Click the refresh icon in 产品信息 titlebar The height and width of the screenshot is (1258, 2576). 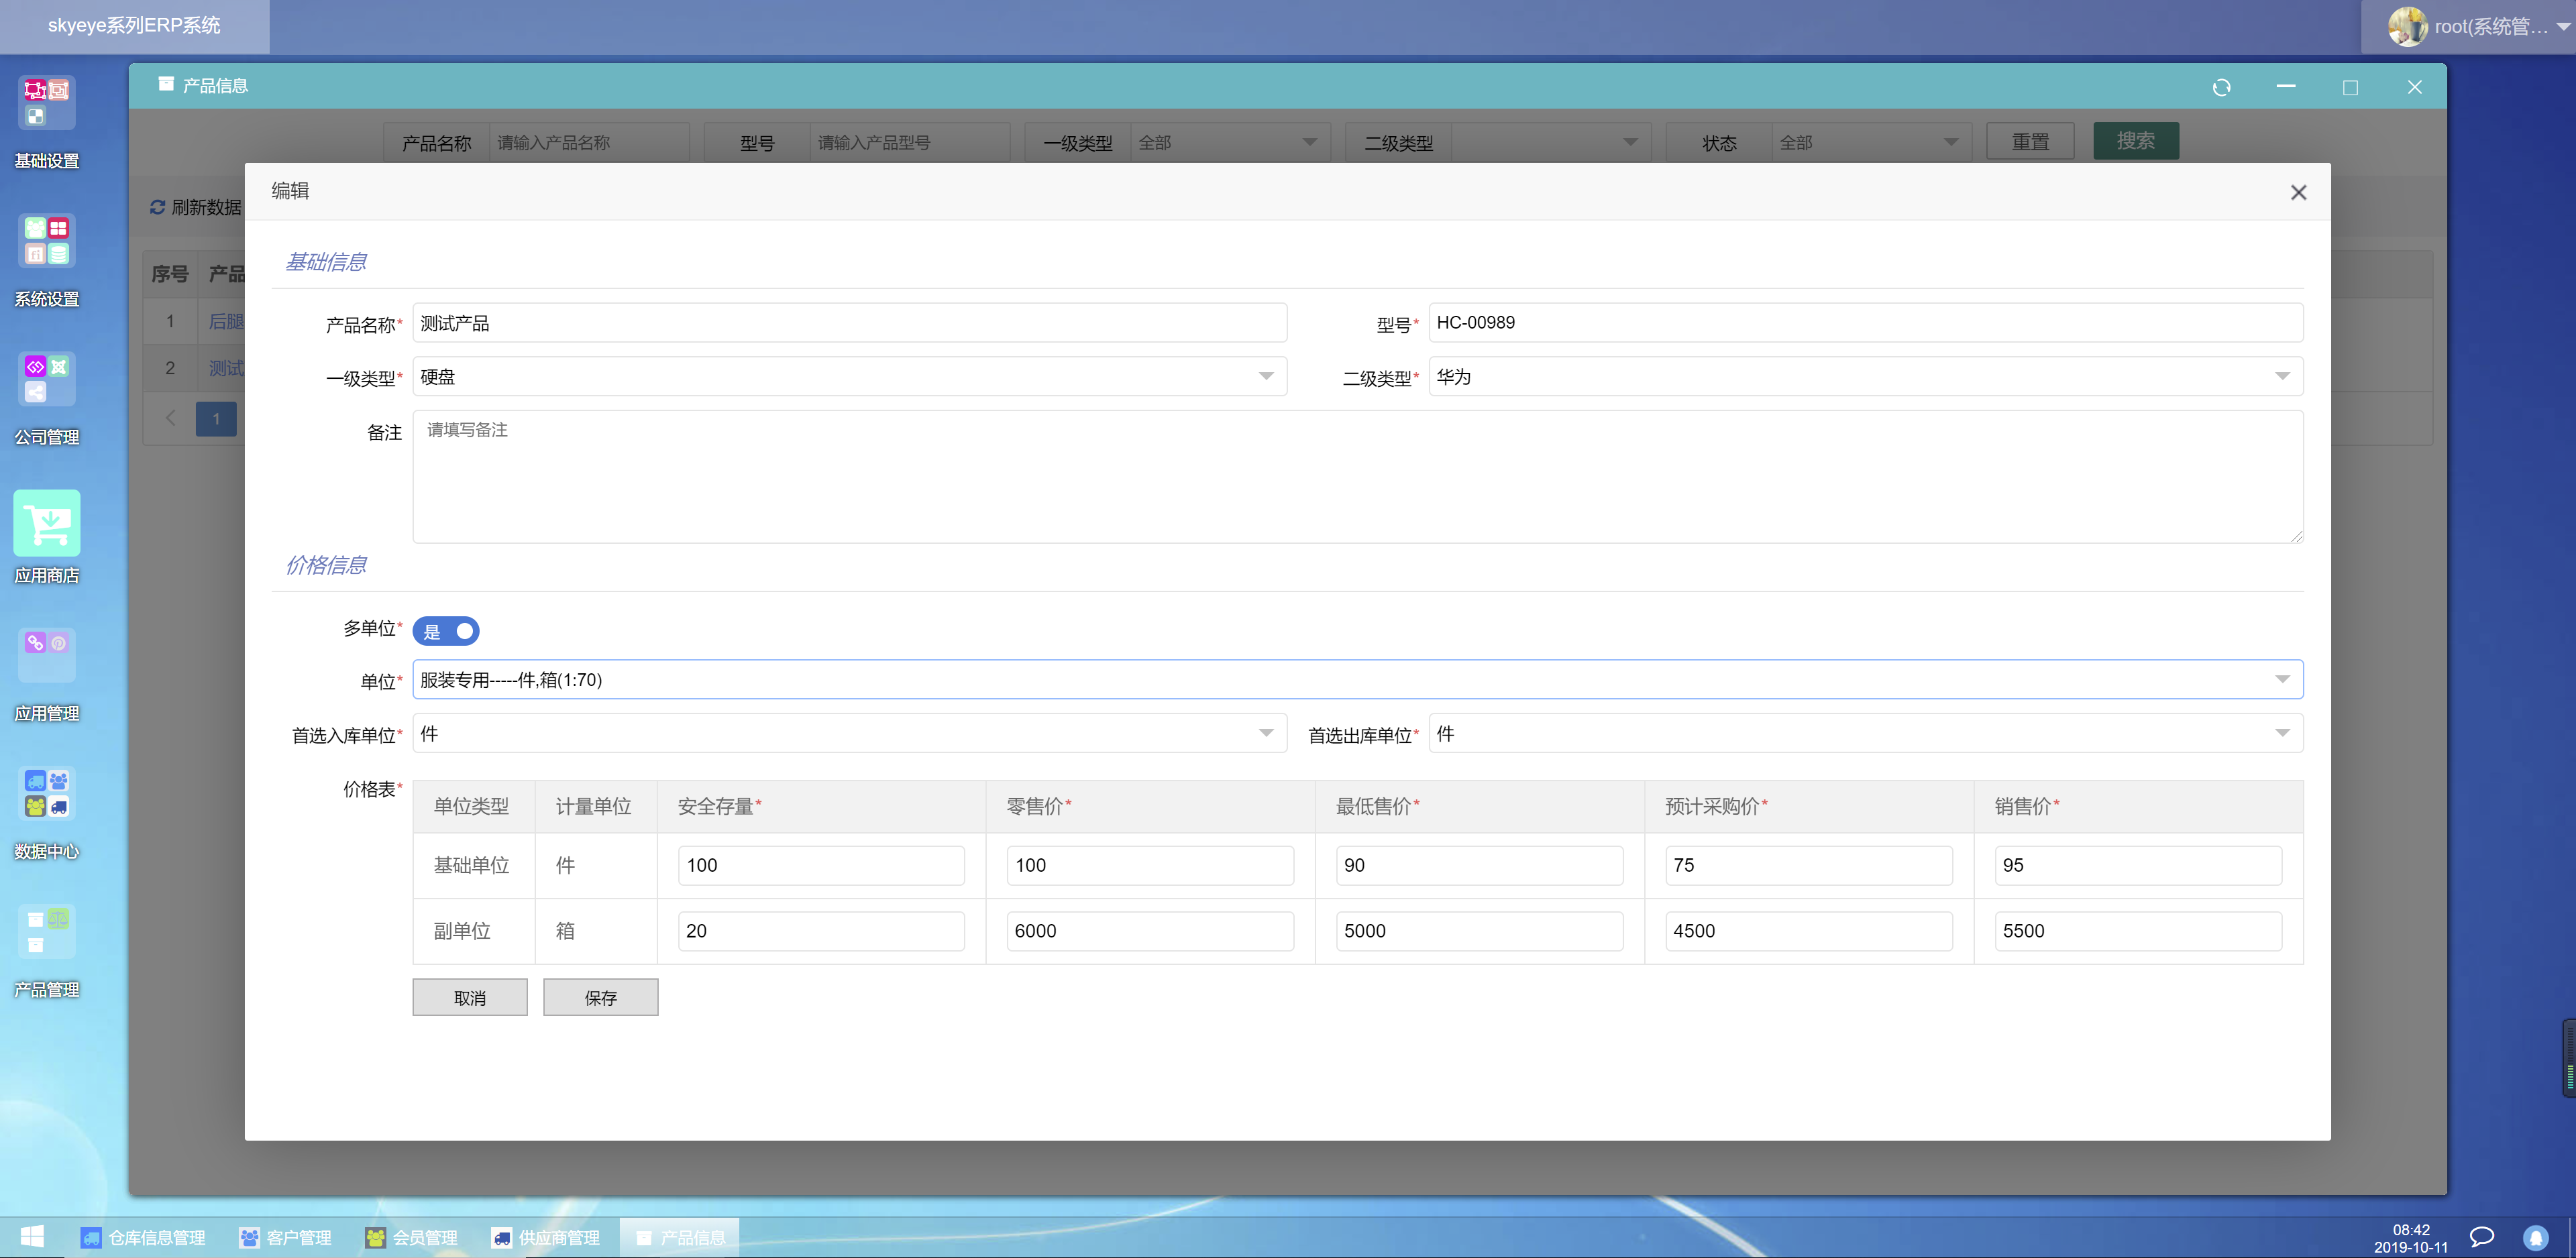[x=2221, y=87]
